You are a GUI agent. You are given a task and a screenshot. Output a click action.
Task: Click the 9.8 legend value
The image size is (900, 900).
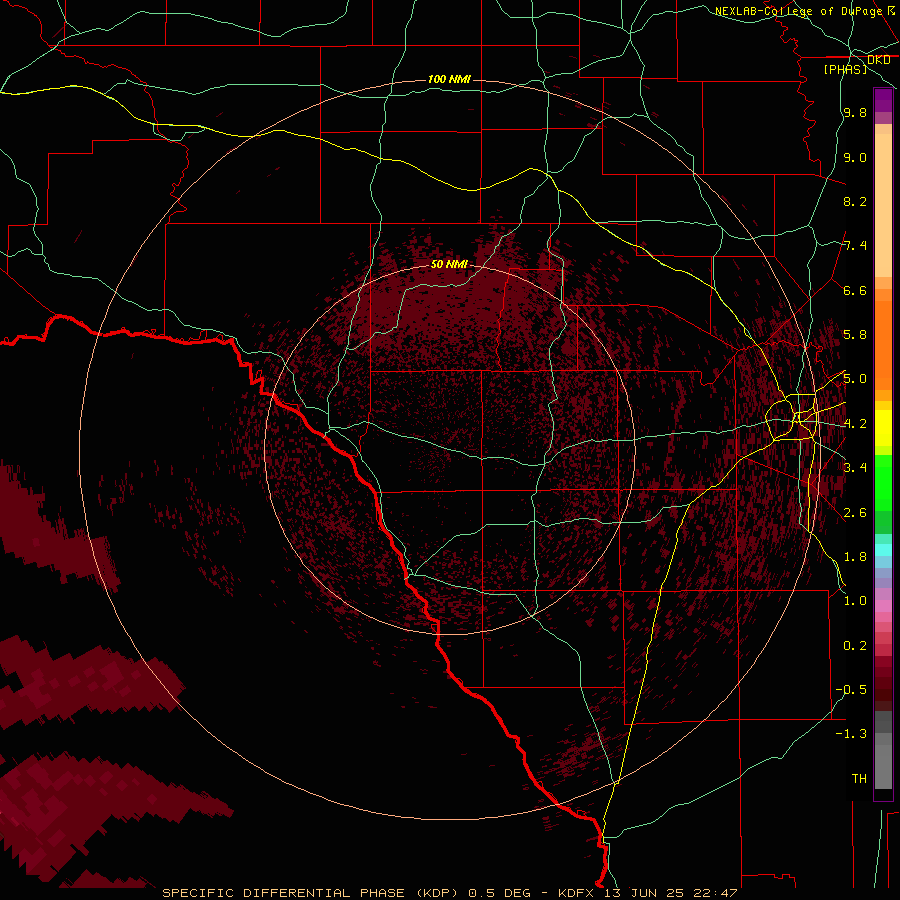[855, 112]
